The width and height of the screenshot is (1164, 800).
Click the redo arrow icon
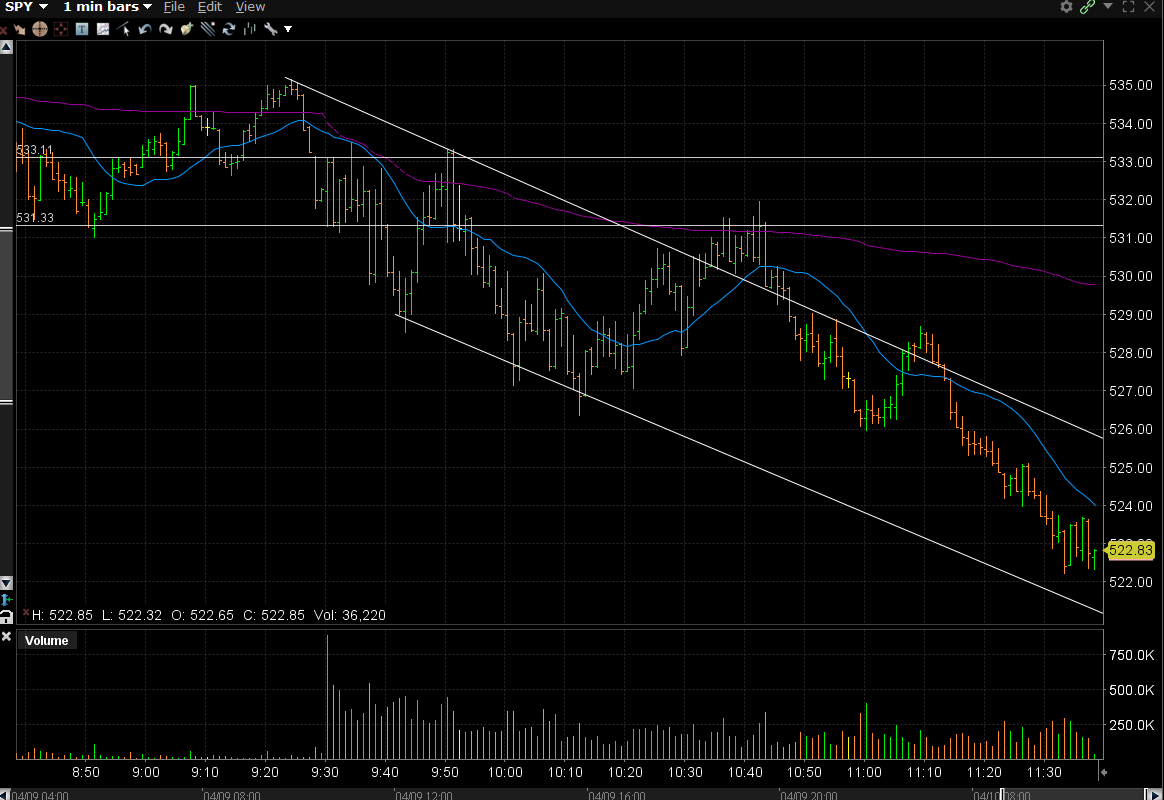[x=166, y=29]
